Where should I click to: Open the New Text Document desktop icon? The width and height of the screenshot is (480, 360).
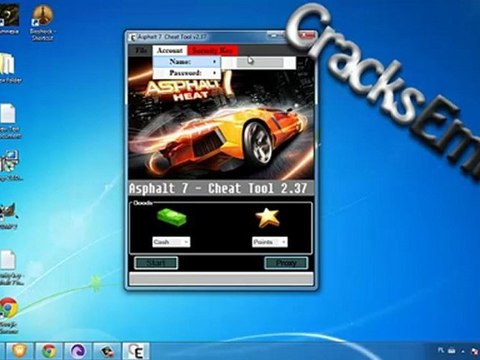click(9, 121)
